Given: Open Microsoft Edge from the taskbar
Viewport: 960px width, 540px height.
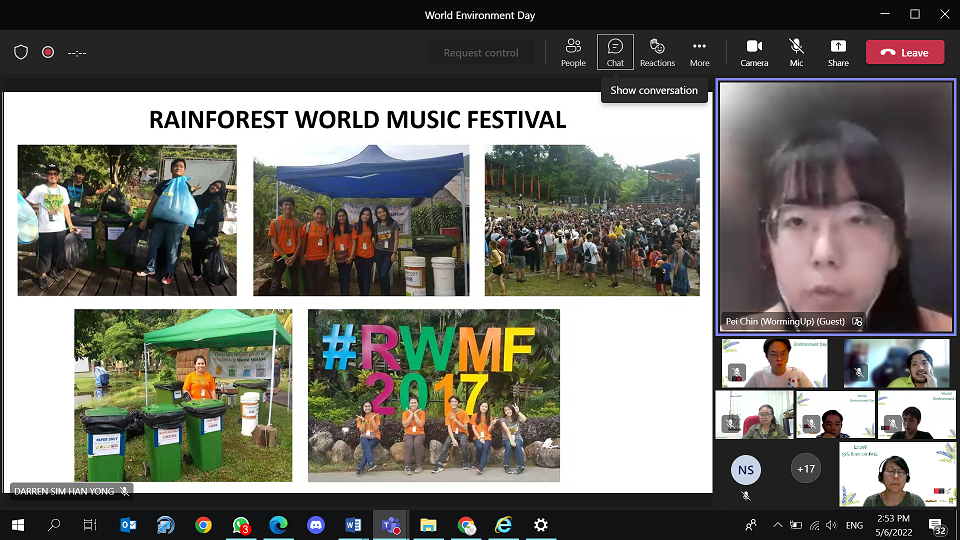Looking at the screenshot, I should pyautogui.click(x=279, y=525).
